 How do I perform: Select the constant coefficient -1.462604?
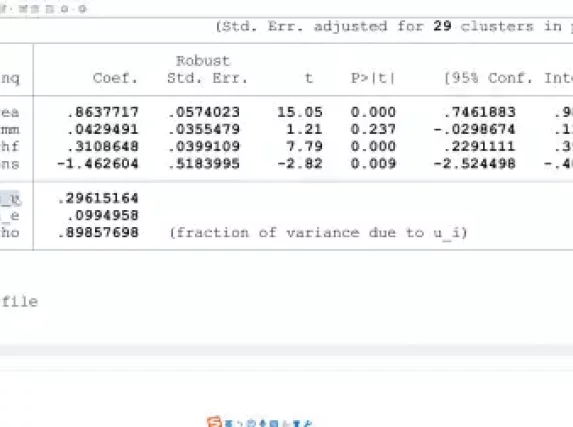tap(98, 163)
